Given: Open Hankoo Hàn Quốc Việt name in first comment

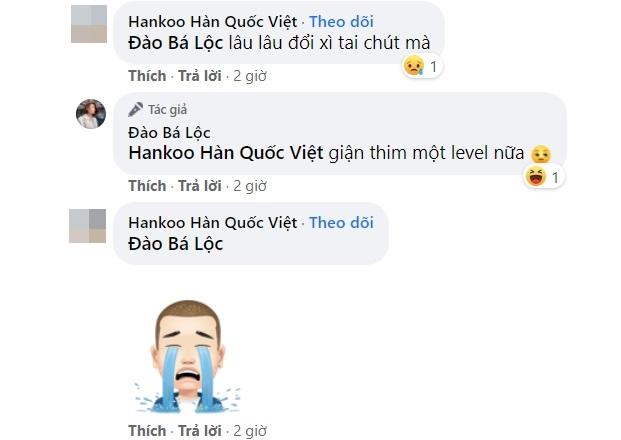Looking at the screenshot, I should click(213, 22).
